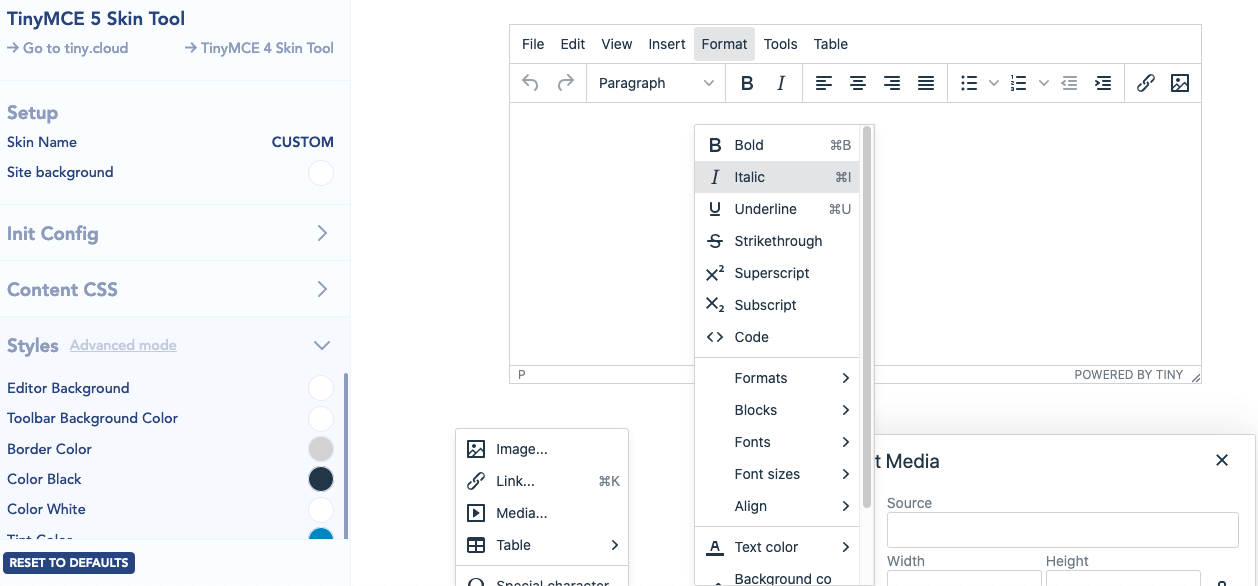Click the Color Black swatch

(320, 479)
